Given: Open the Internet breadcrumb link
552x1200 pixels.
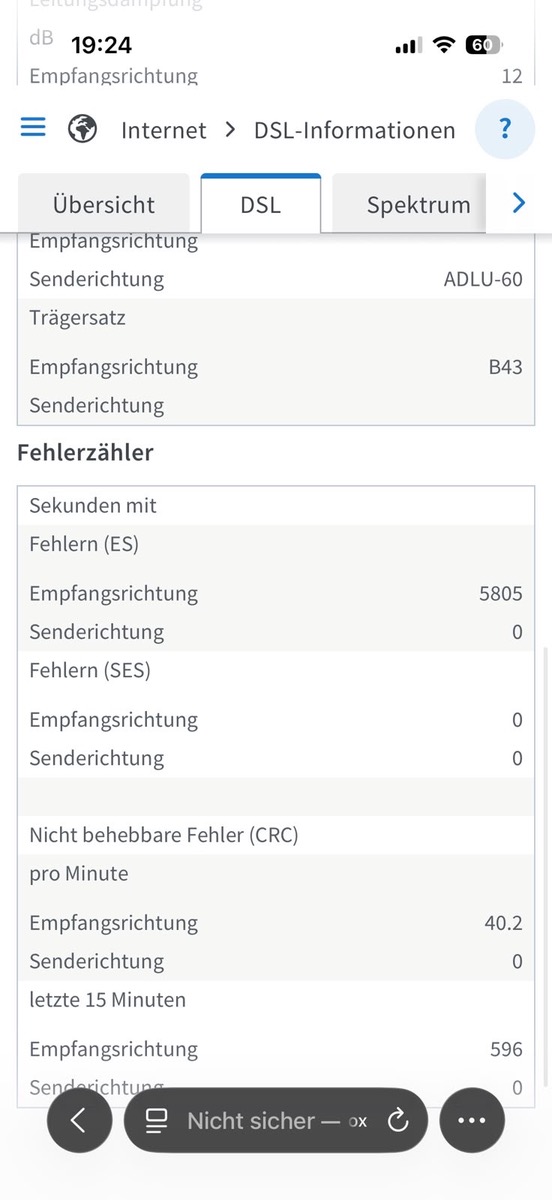Looking at the screenshot, I should 164,130.
